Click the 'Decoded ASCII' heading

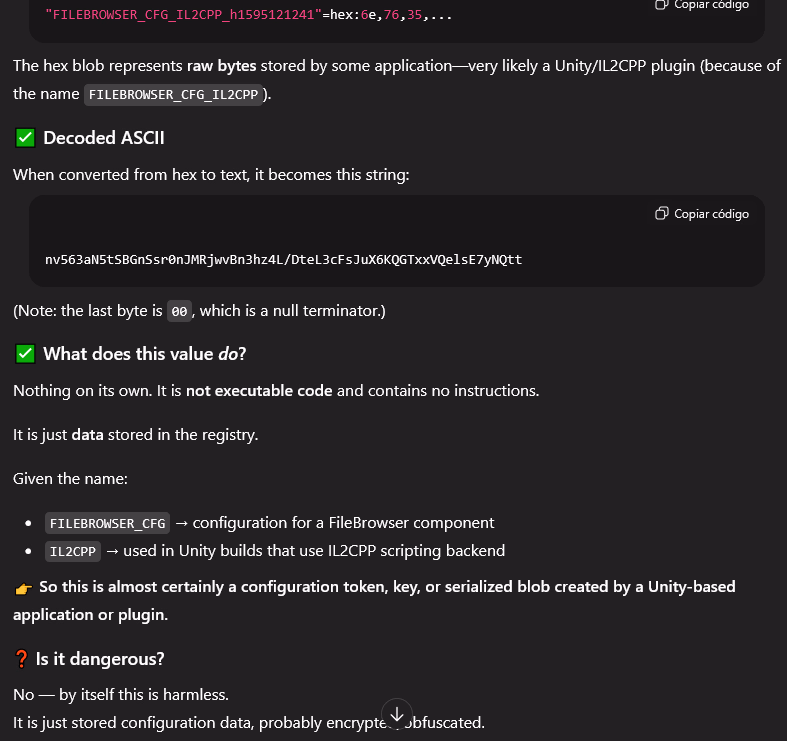click(x=103, y=138)
